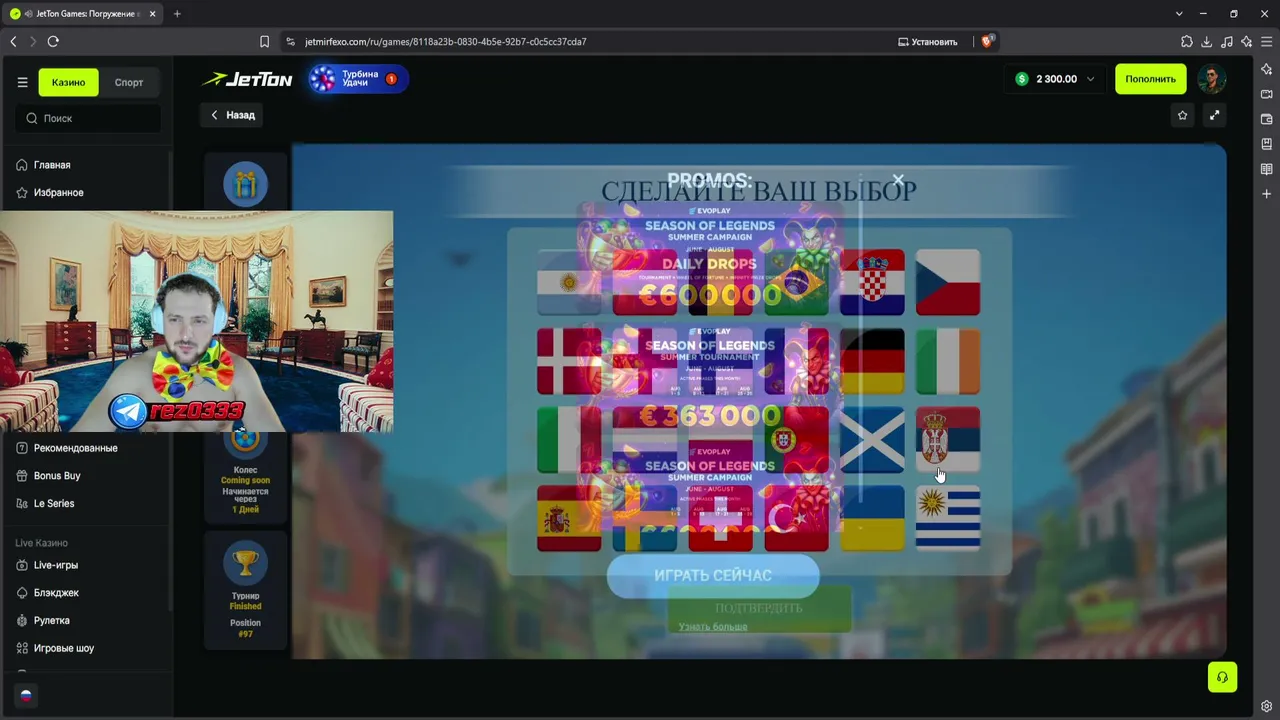Open site settings icon in address bar
Screen dimensions: 1280x720
point(290,41)
